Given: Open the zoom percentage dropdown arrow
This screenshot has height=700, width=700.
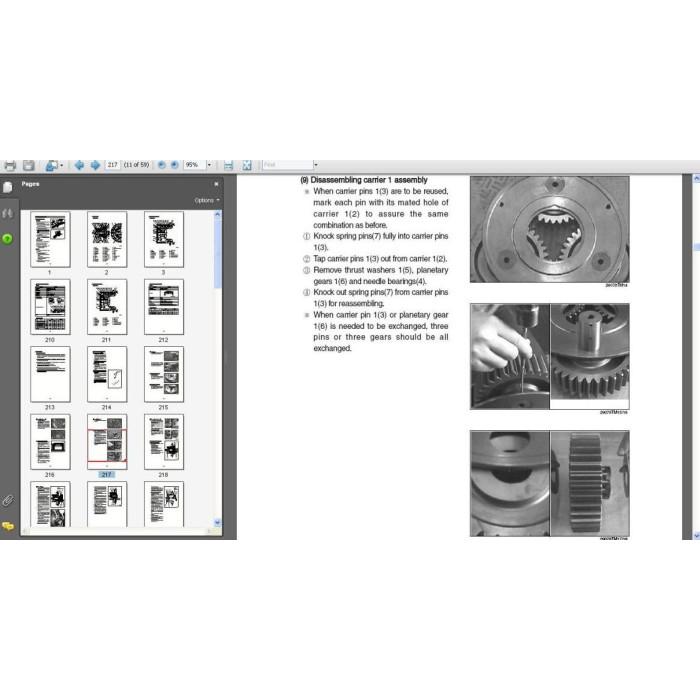Looking at the screenshot, I should (x=209, y=165).
